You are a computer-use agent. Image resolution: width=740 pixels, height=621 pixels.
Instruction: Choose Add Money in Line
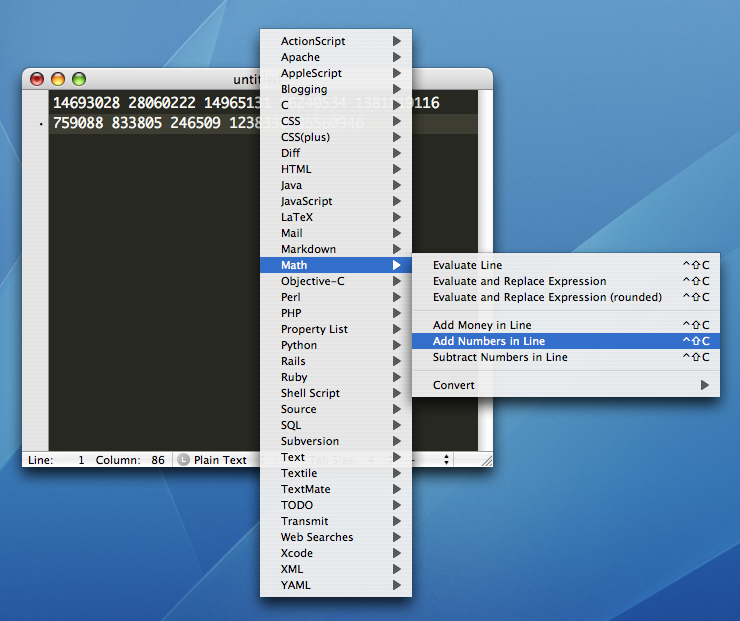click(x=566, y=325)
